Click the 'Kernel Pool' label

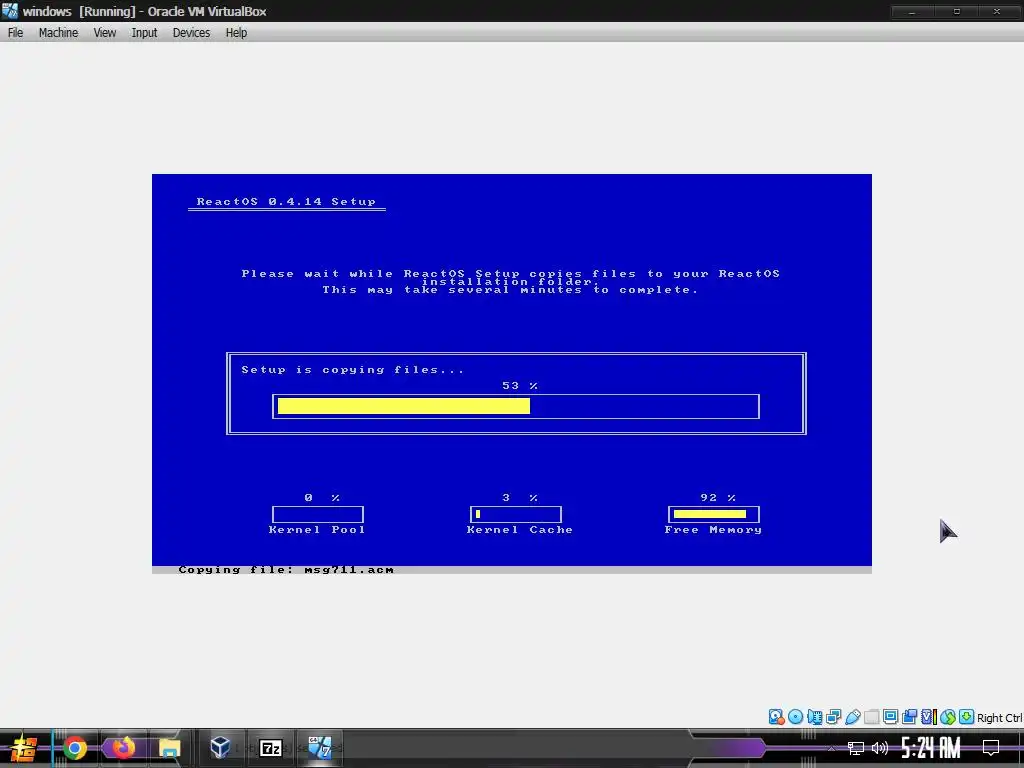[x=317, y=530]
